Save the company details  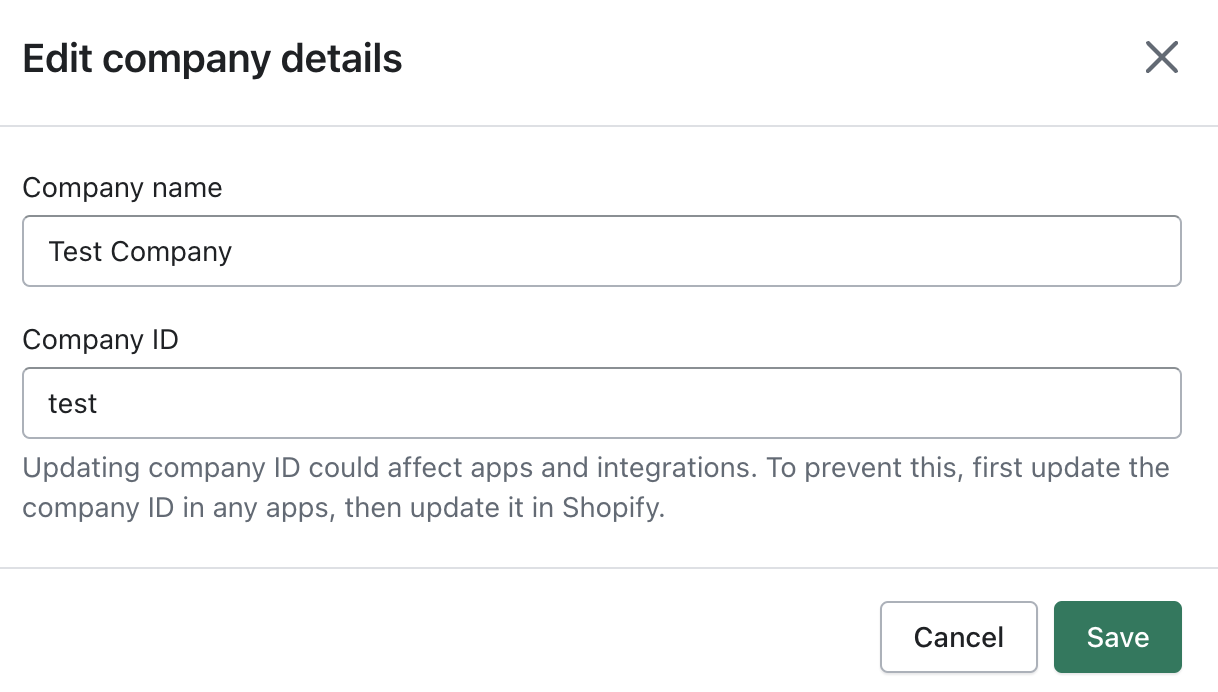coord(1117,637)
